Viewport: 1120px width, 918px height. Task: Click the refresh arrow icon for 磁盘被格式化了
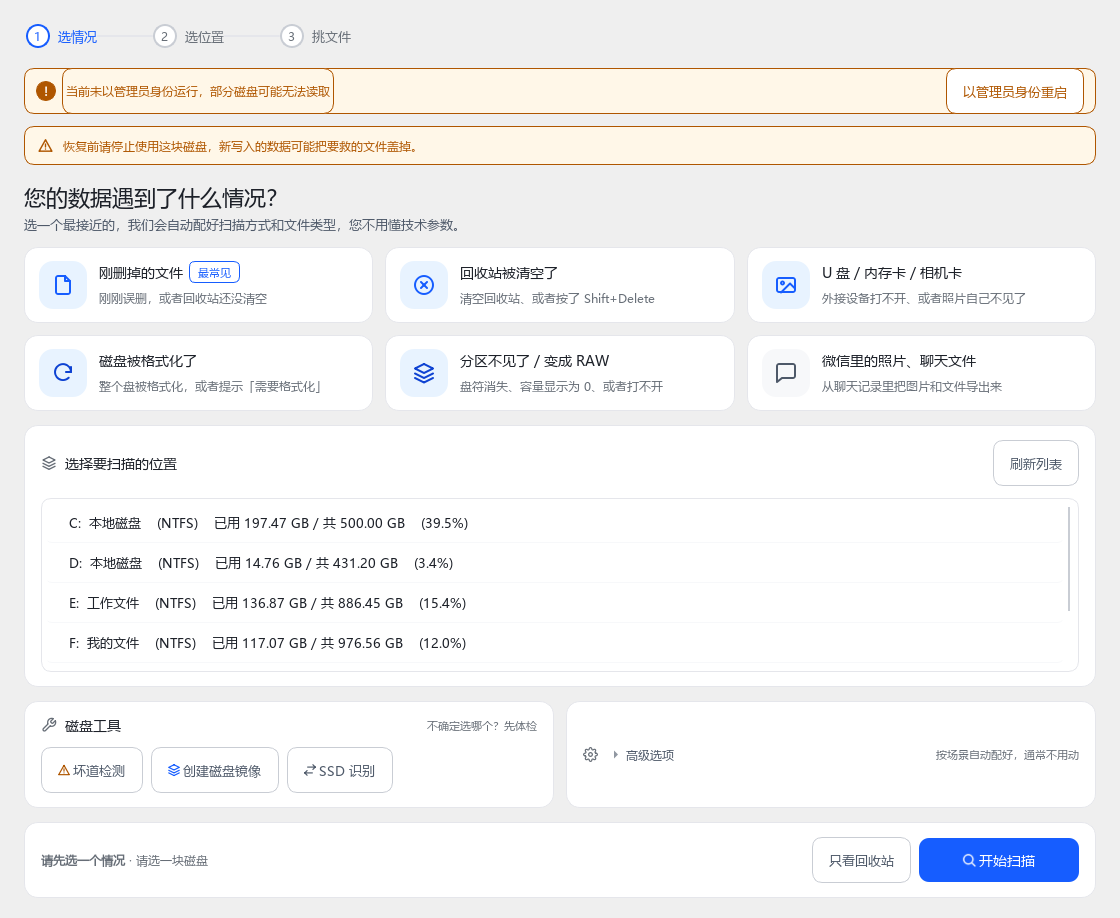(x=63, y=372)
